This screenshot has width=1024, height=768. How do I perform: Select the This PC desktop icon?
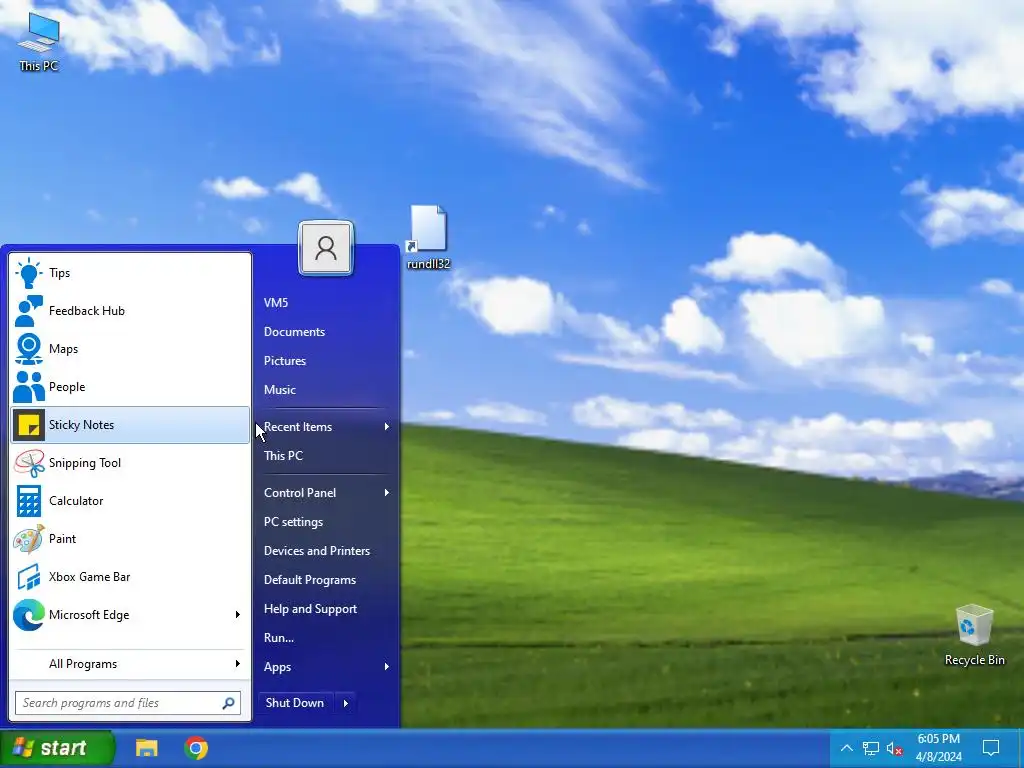[x=39, y=41]
